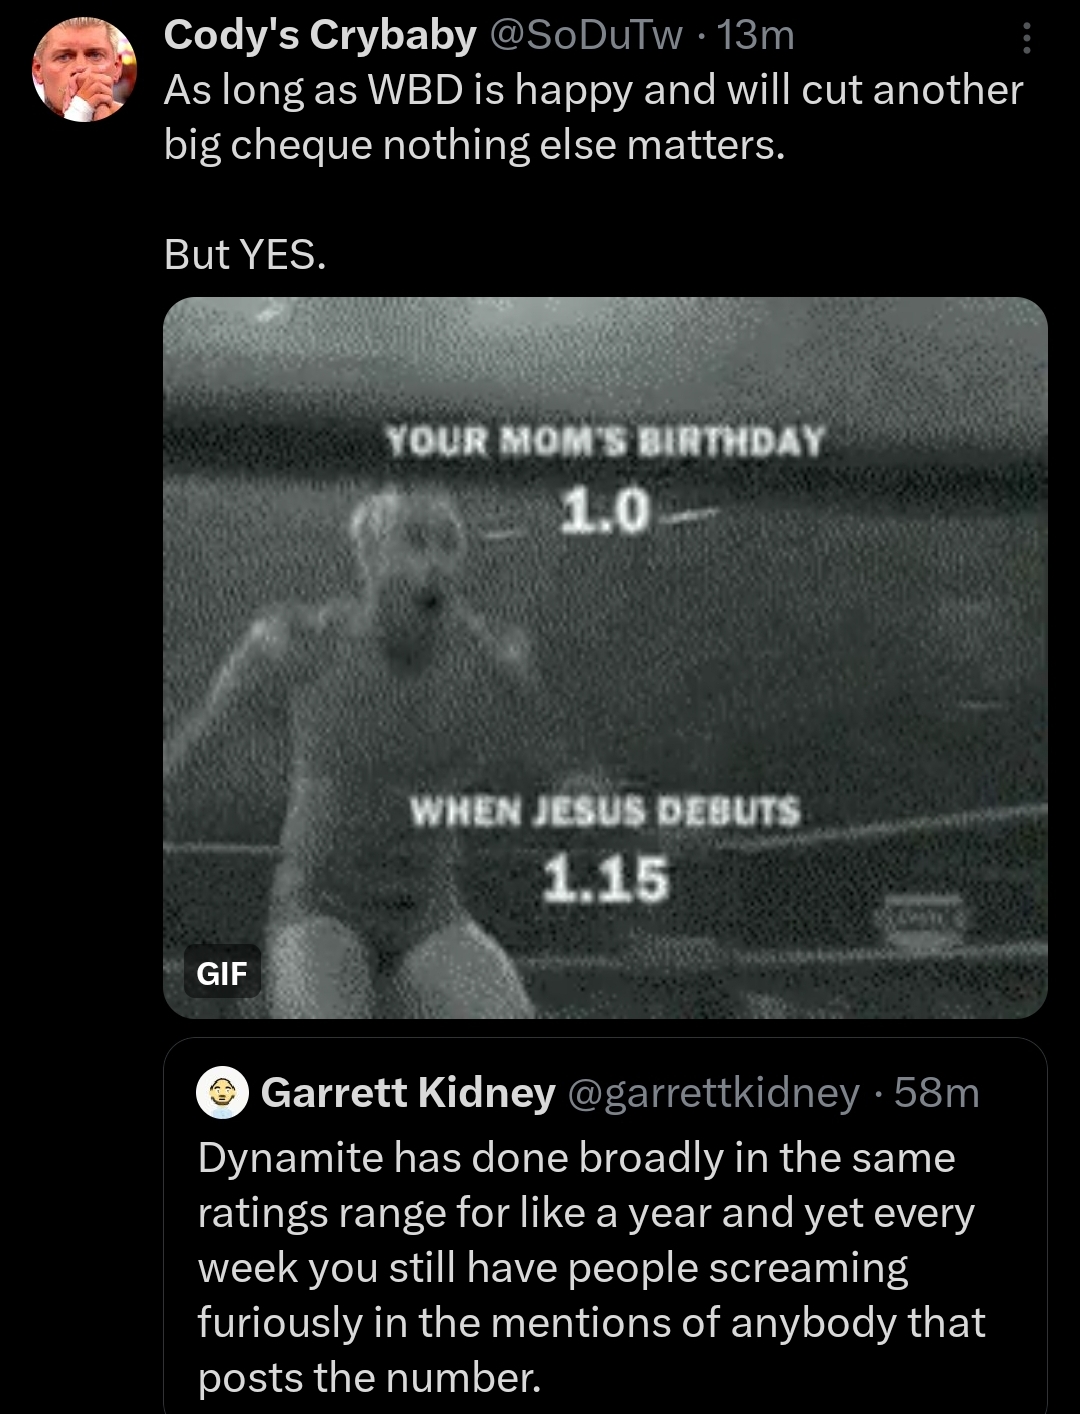Select the Cody's Crybaby display name
Viewport: 1080px width, 1414px height.
point(320,36)
